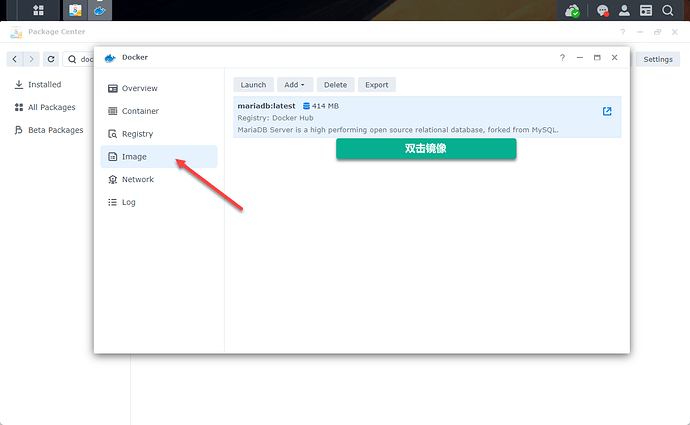Open the DSM search icon

click(x=668, y=11)
